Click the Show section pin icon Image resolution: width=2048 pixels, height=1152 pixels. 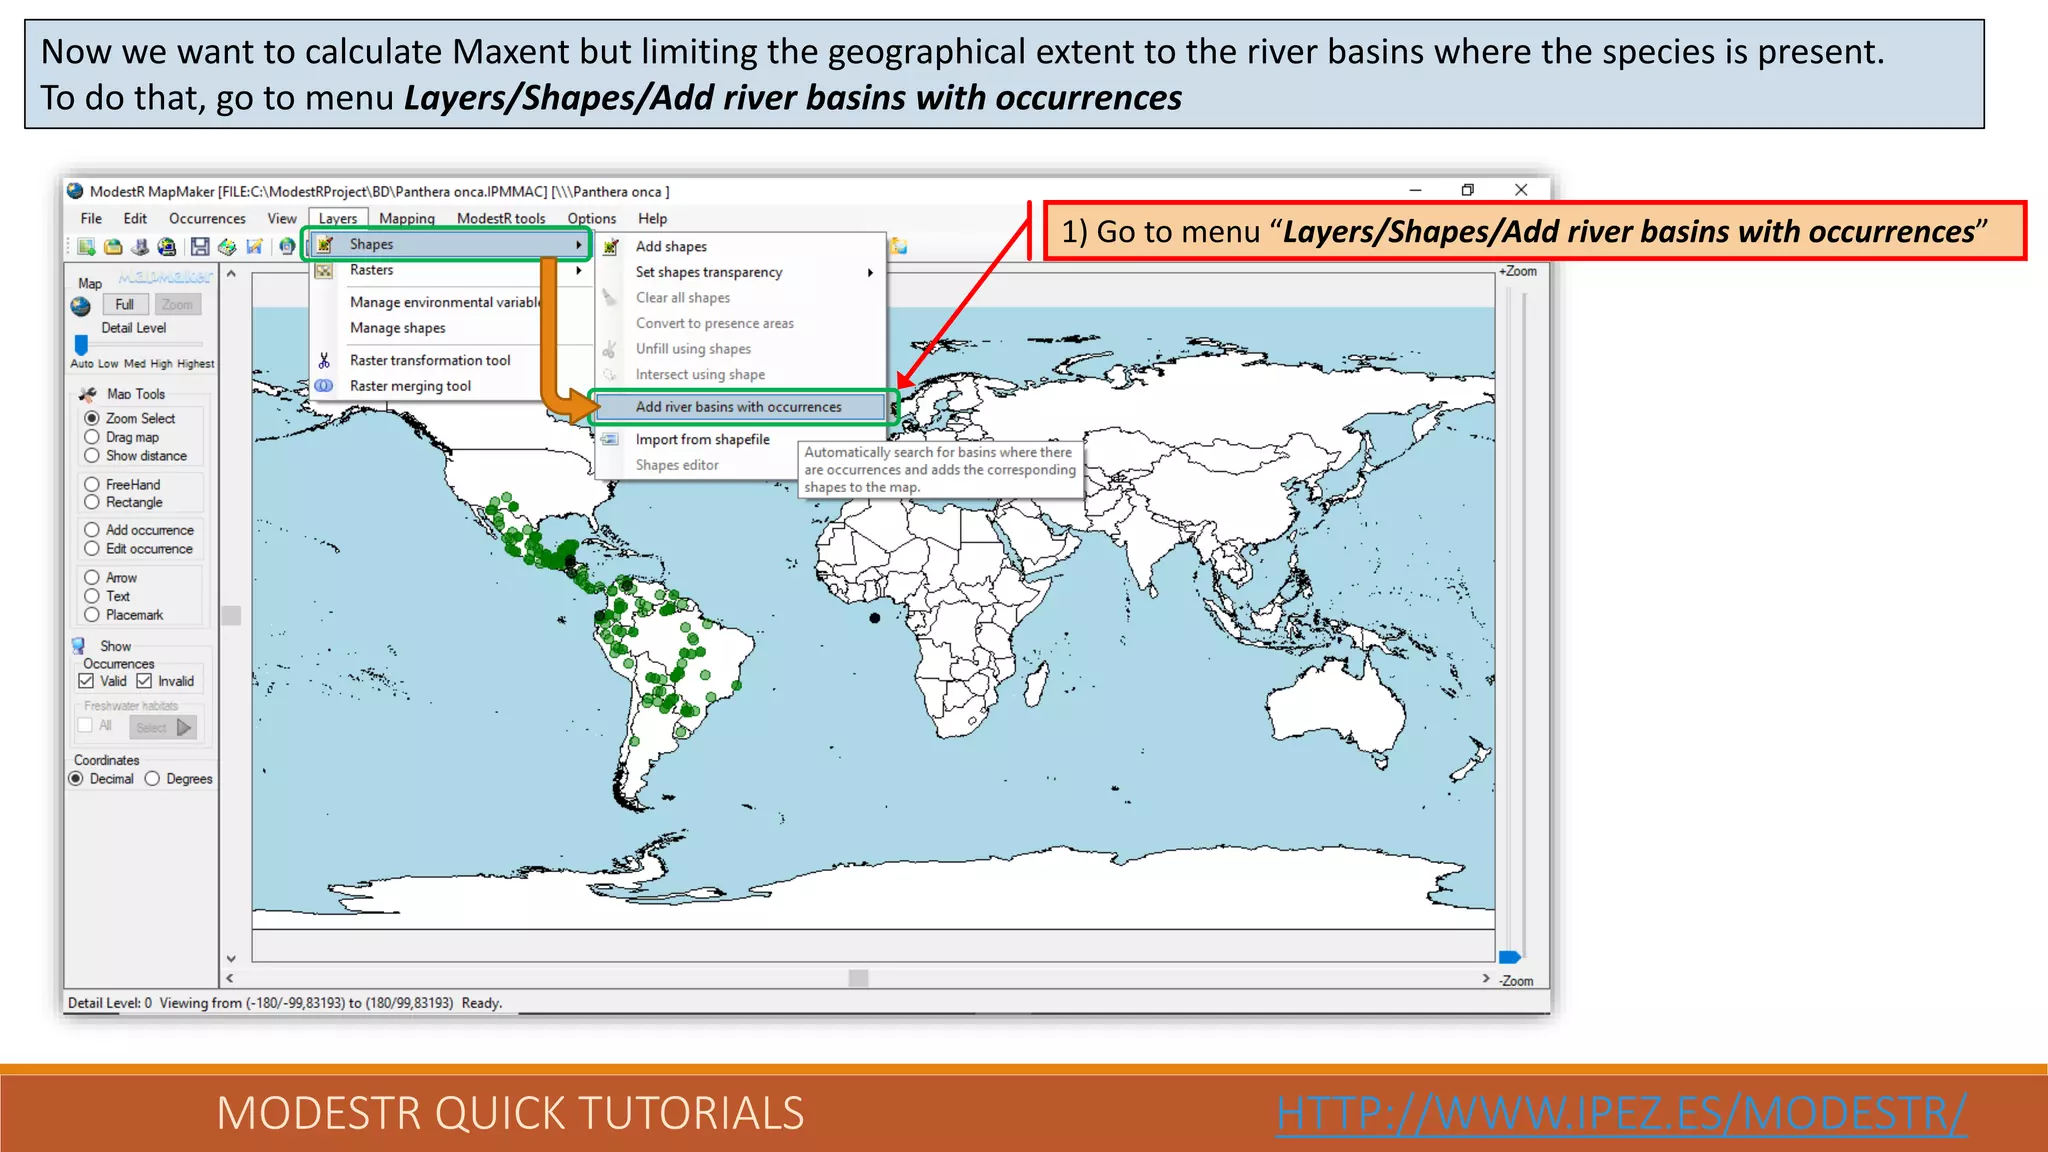click(x=78, y=646)
